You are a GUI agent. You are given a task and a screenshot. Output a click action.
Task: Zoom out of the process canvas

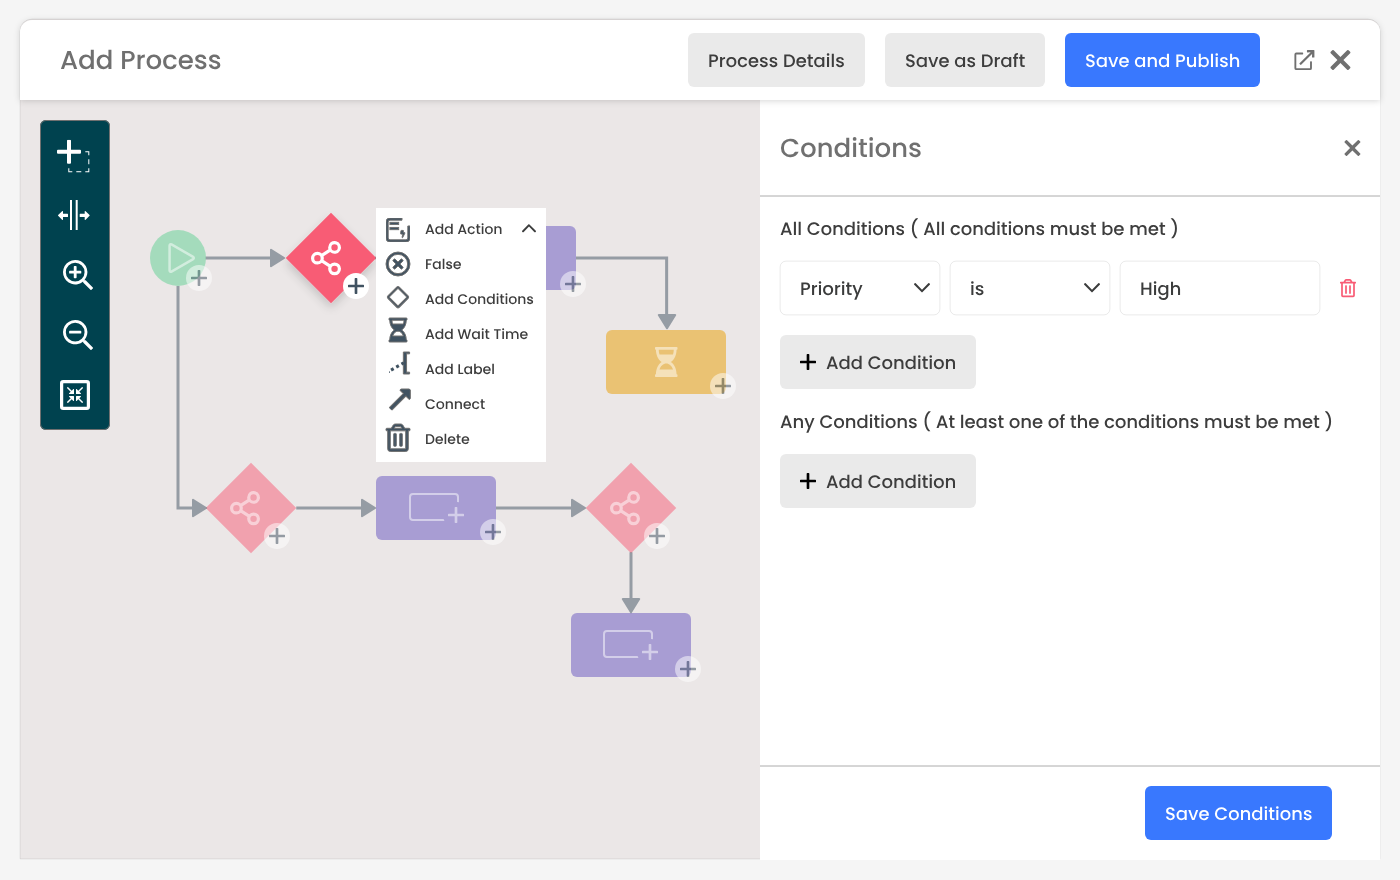click(77, 335)
